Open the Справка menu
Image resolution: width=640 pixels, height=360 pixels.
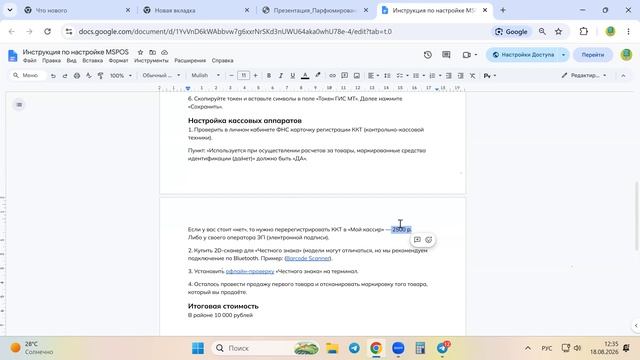pyautogui.click(x=222, y=60)
